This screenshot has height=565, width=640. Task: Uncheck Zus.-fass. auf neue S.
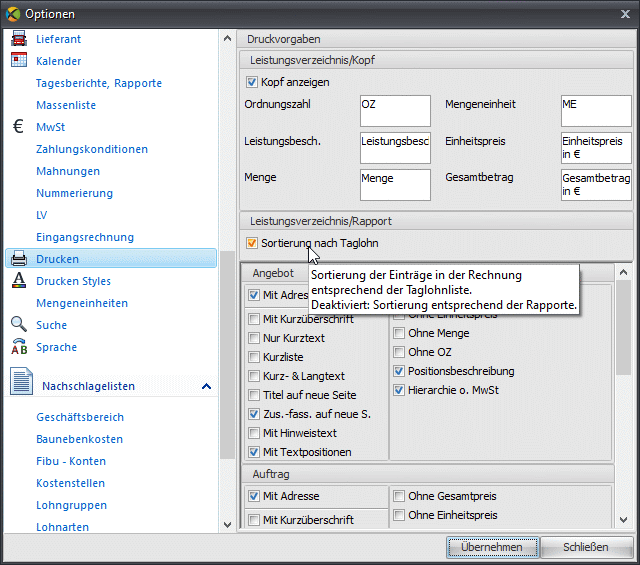click(x=254, y=414)
